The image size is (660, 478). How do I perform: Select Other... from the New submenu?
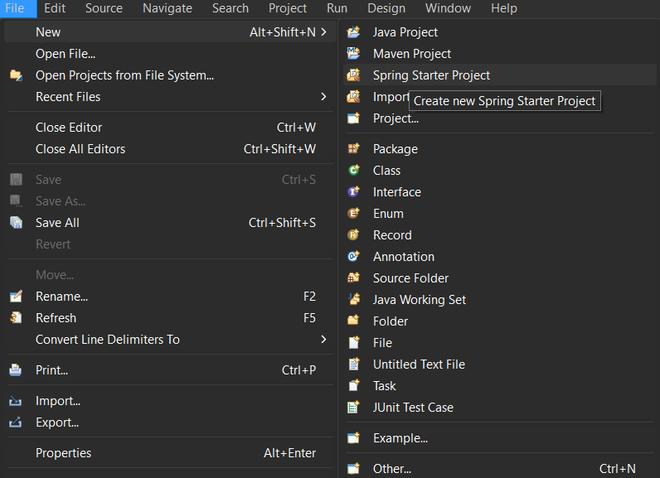[392, 469]
